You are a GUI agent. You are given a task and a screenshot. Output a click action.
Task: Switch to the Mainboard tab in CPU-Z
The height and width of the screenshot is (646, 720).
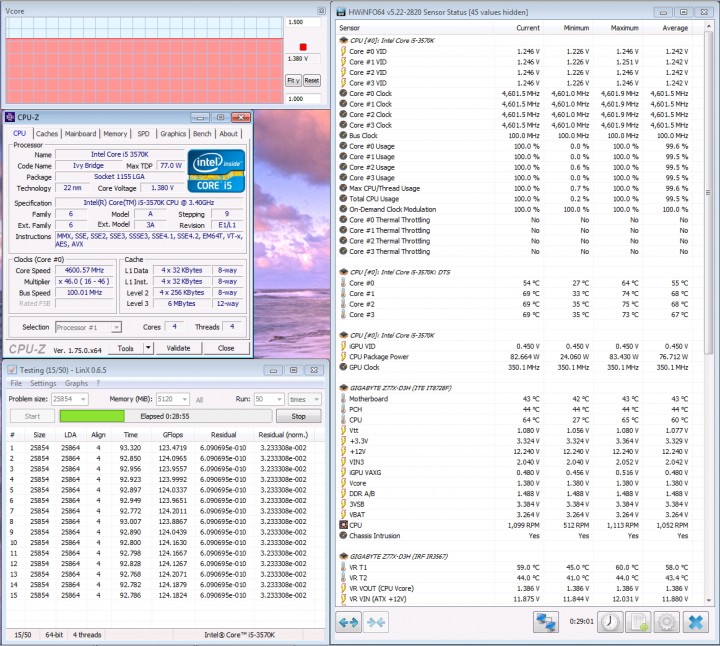tap(80, 134)
